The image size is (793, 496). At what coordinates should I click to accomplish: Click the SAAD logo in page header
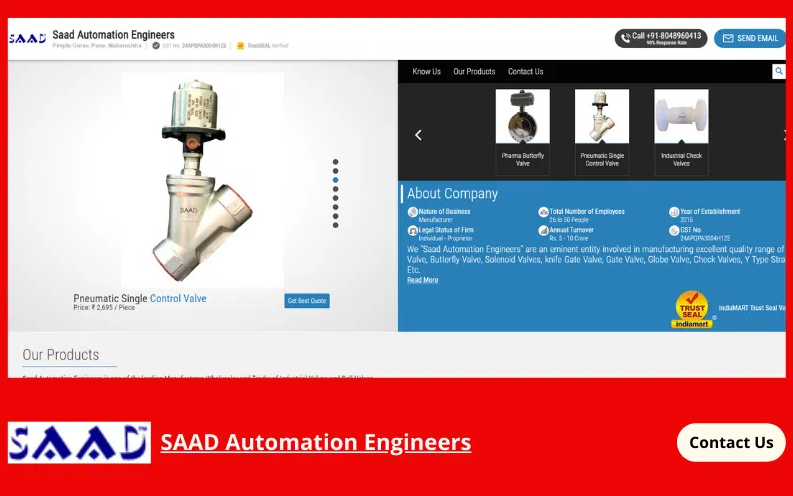point(27,38)
